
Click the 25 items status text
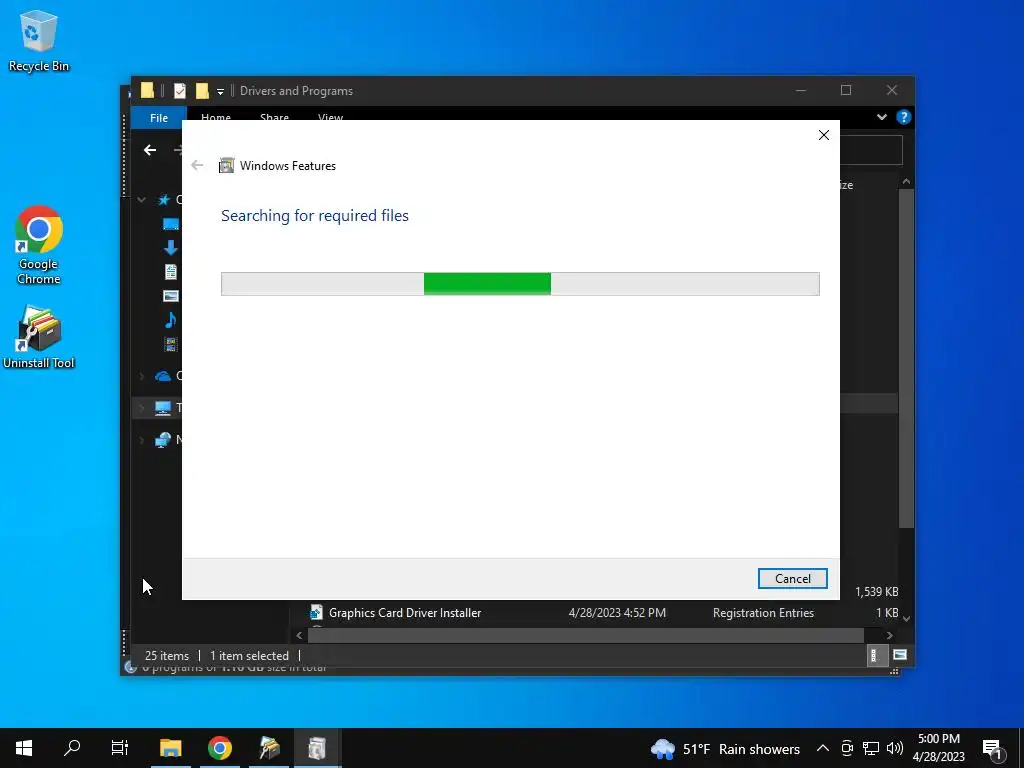[x=167, y=656]
